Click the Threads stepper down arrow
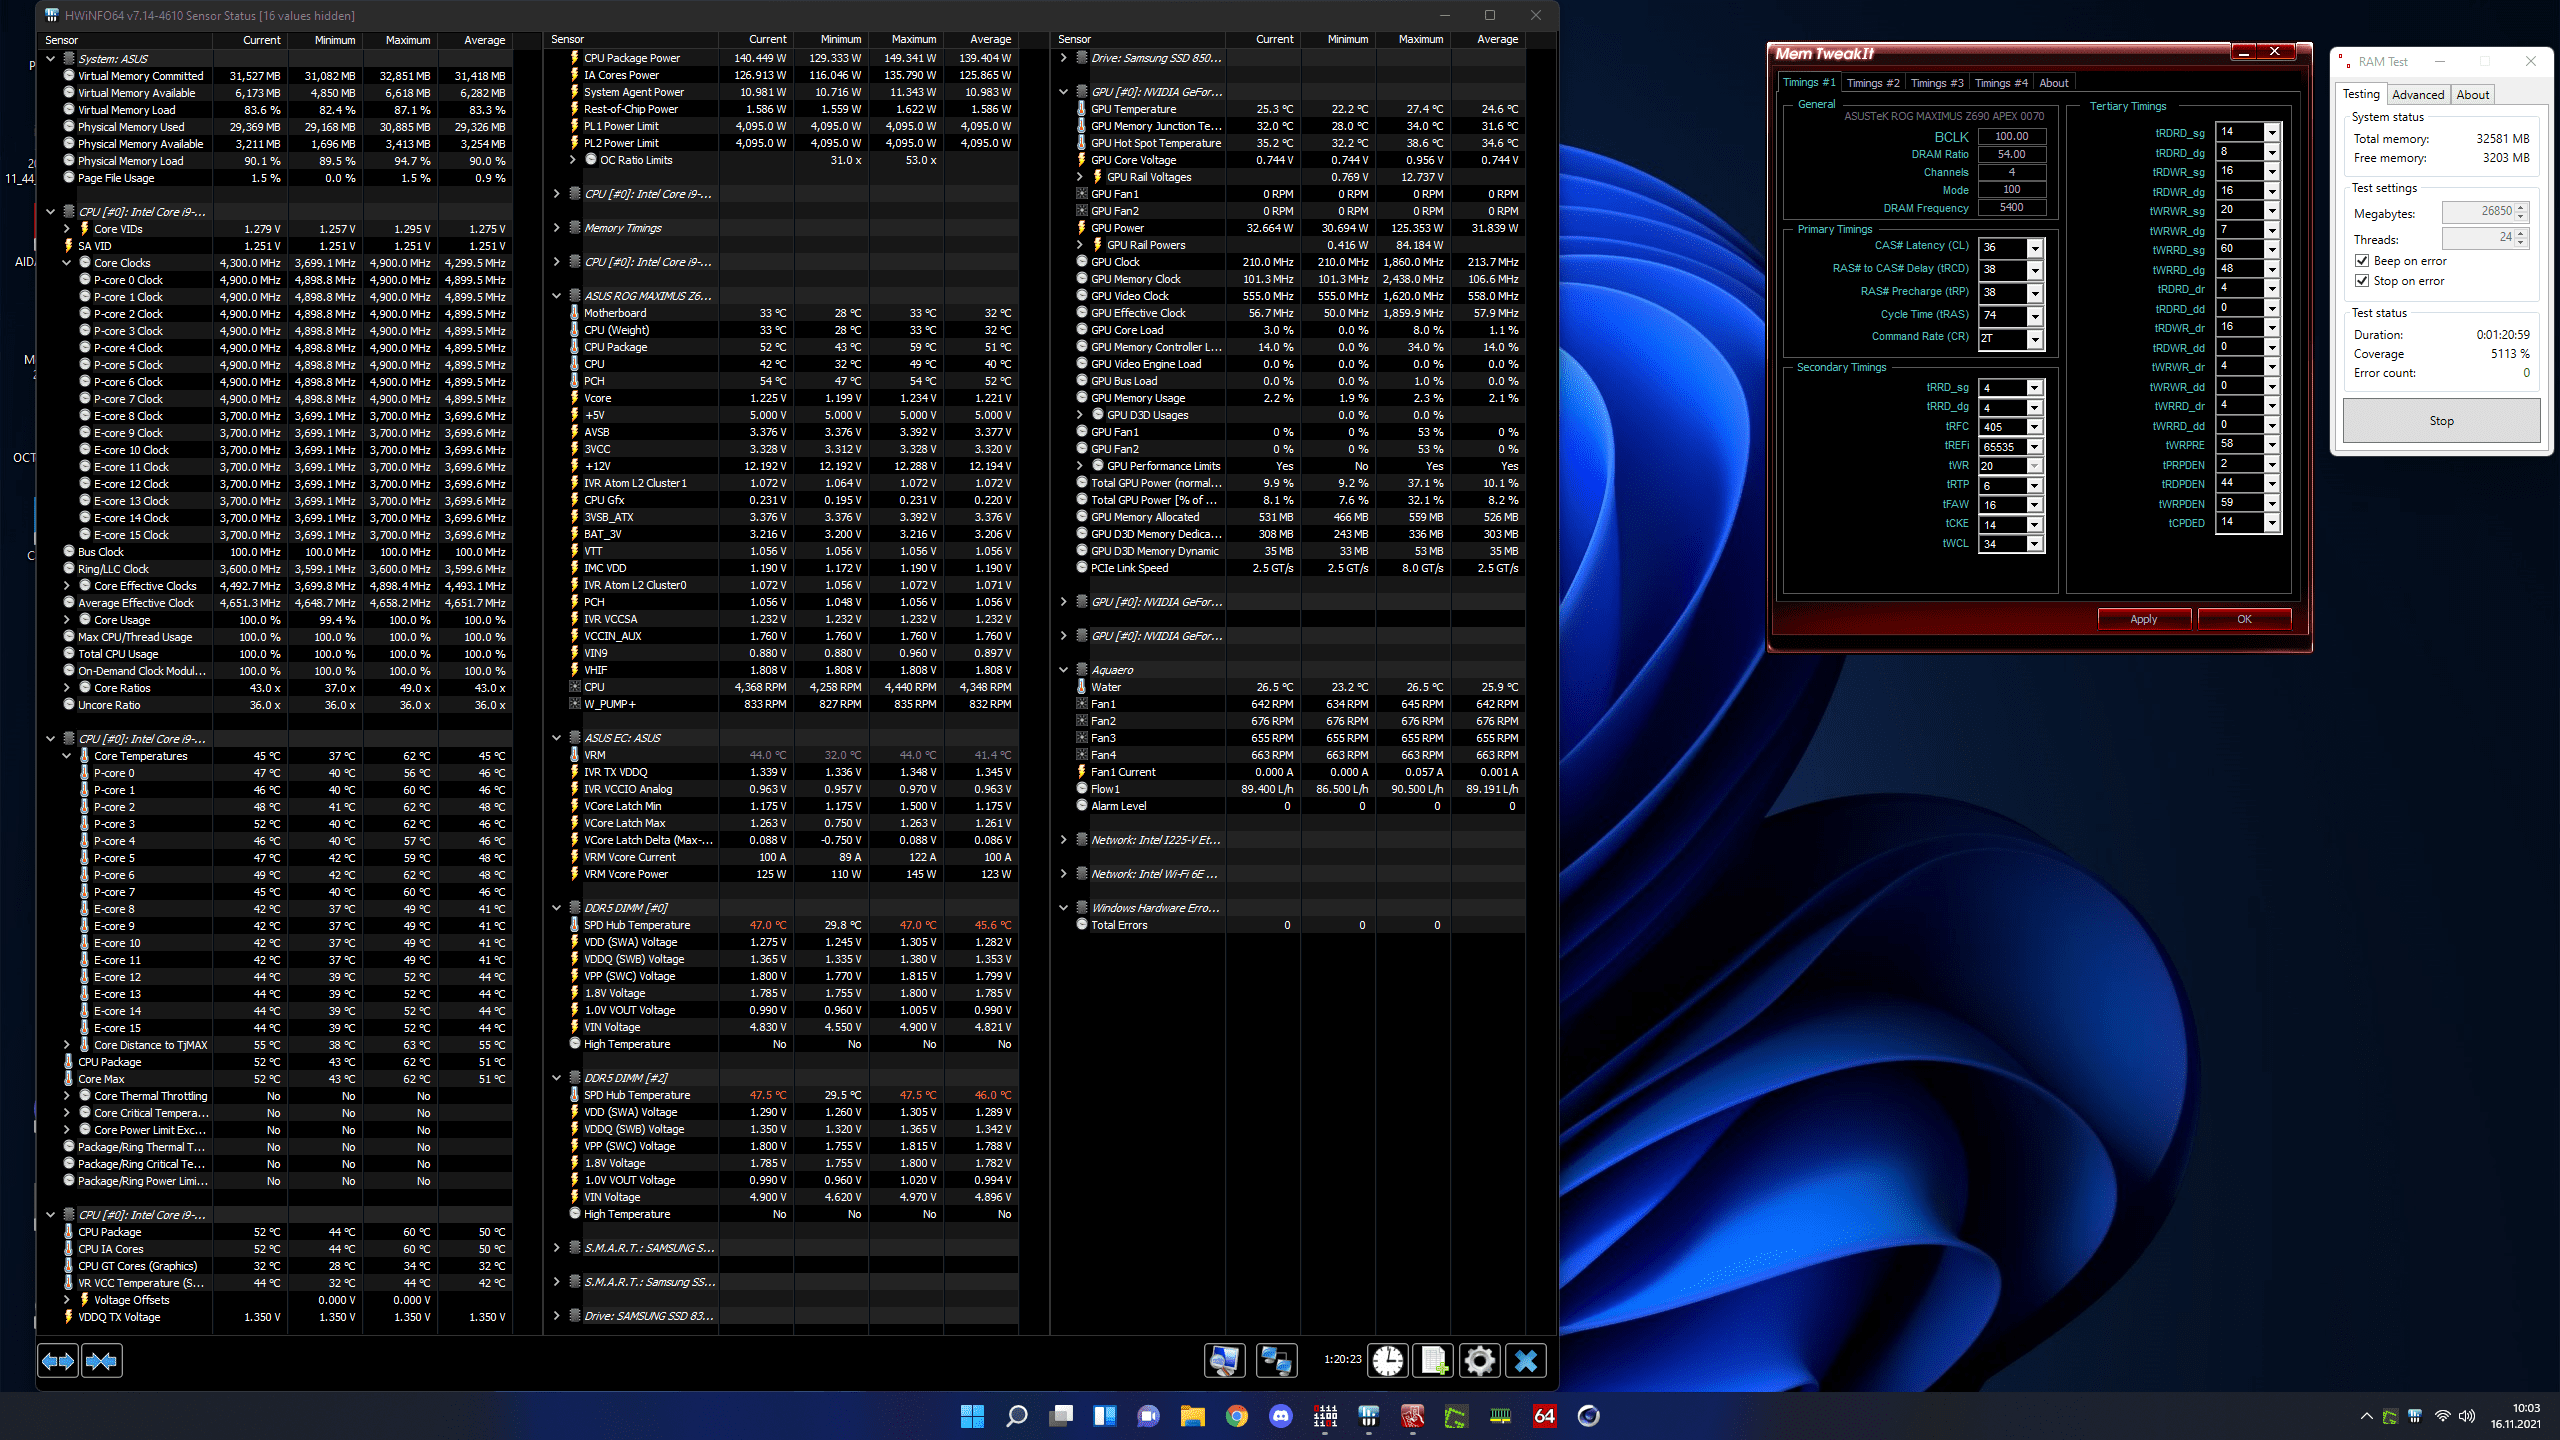2560x1440 pixels. 2521,243
